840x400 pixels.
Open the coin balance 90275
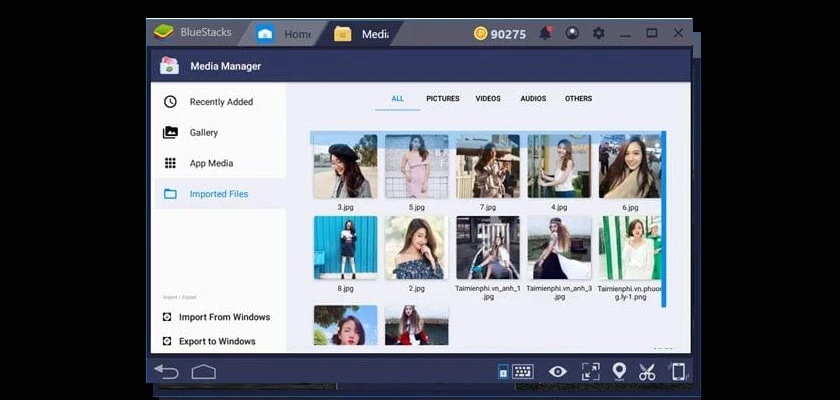[x=500, y=34]
